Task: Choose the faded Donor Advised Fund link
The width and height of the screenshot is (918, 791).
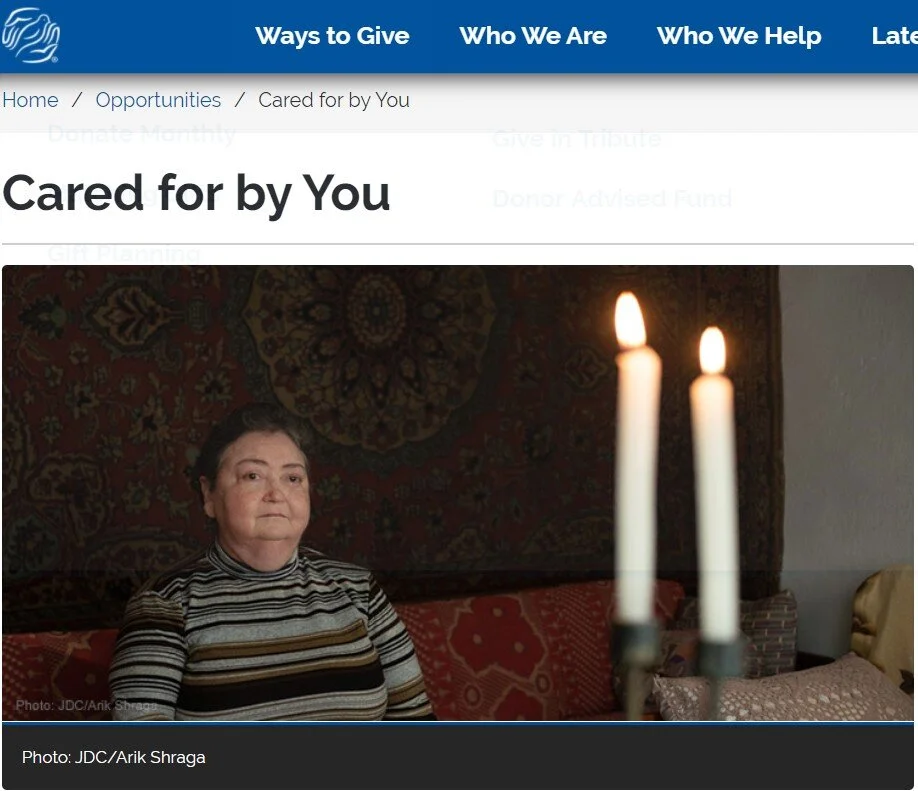Action: (612, 198)
